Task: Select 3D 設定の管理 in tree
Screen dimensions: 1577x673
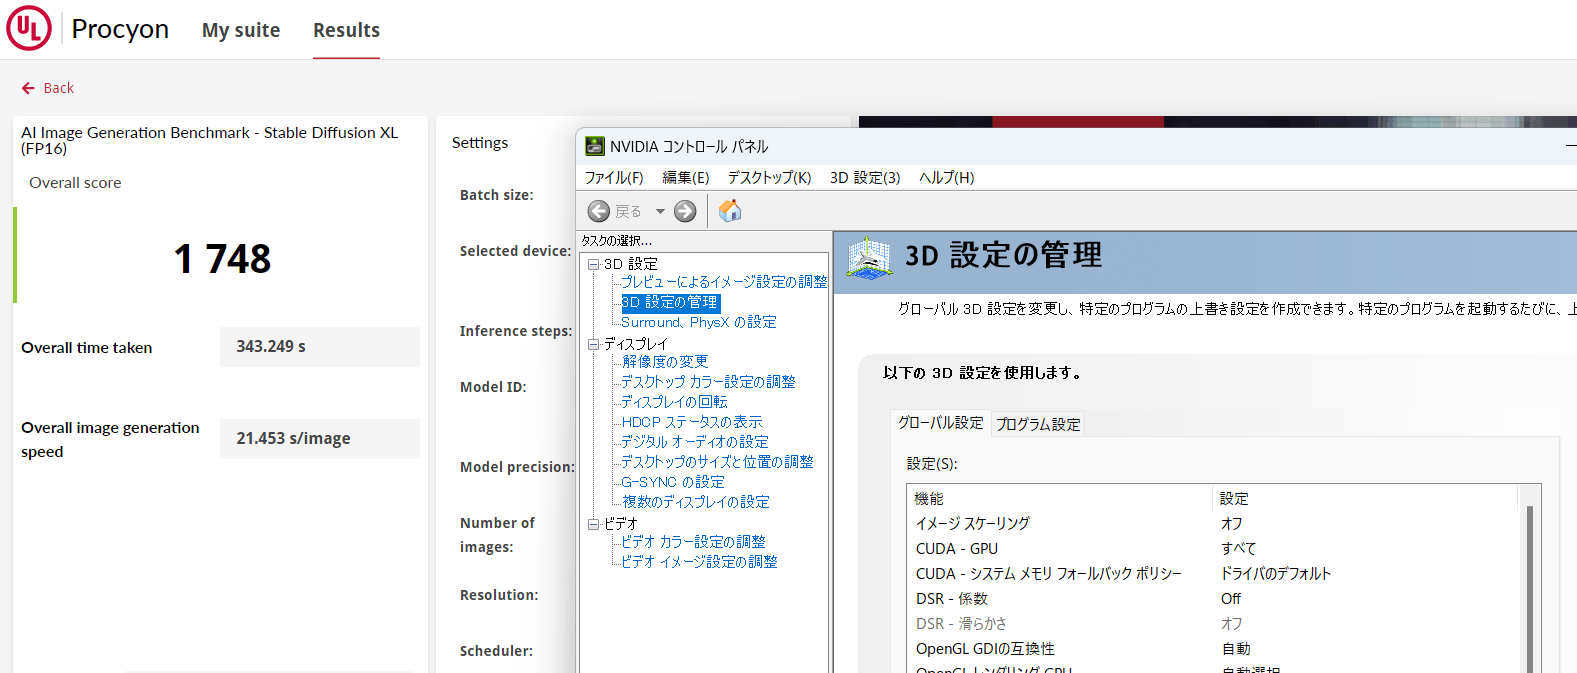Action: (x=670, y=302)
